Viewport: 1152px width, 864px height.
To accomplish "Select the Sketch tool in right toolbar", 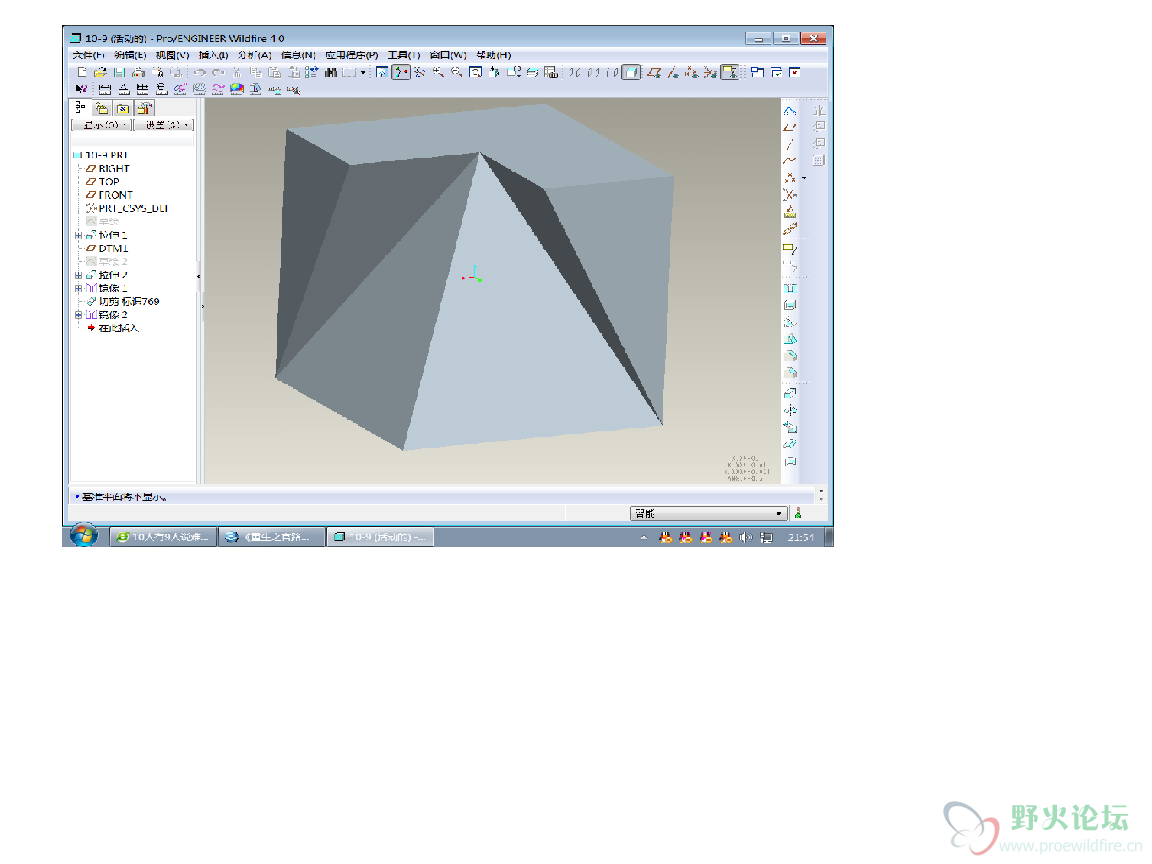I will pos(790,111).
